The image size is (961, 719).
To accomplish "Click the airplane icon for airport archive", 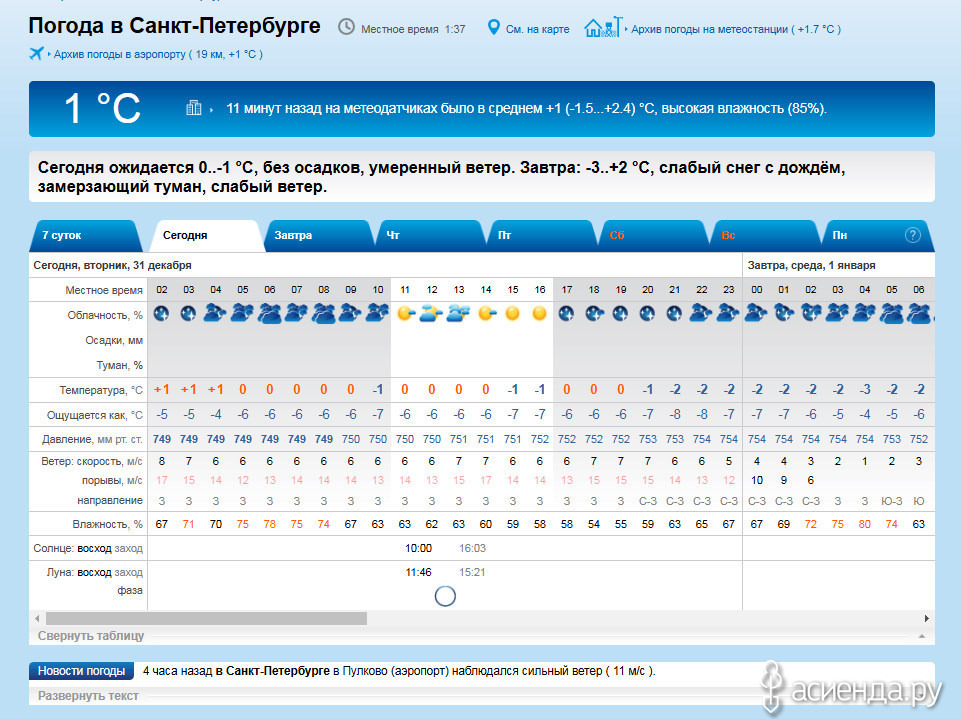I will coord(37,54).
